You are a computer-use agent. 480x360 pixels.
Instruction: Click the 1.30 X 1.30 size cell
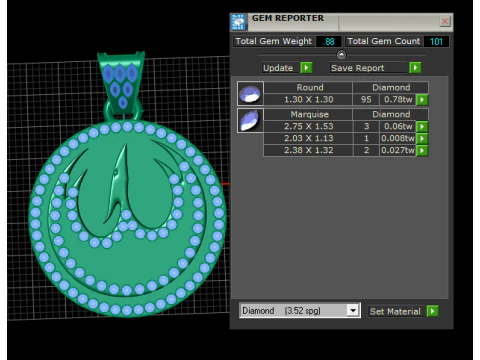(309, 99)
